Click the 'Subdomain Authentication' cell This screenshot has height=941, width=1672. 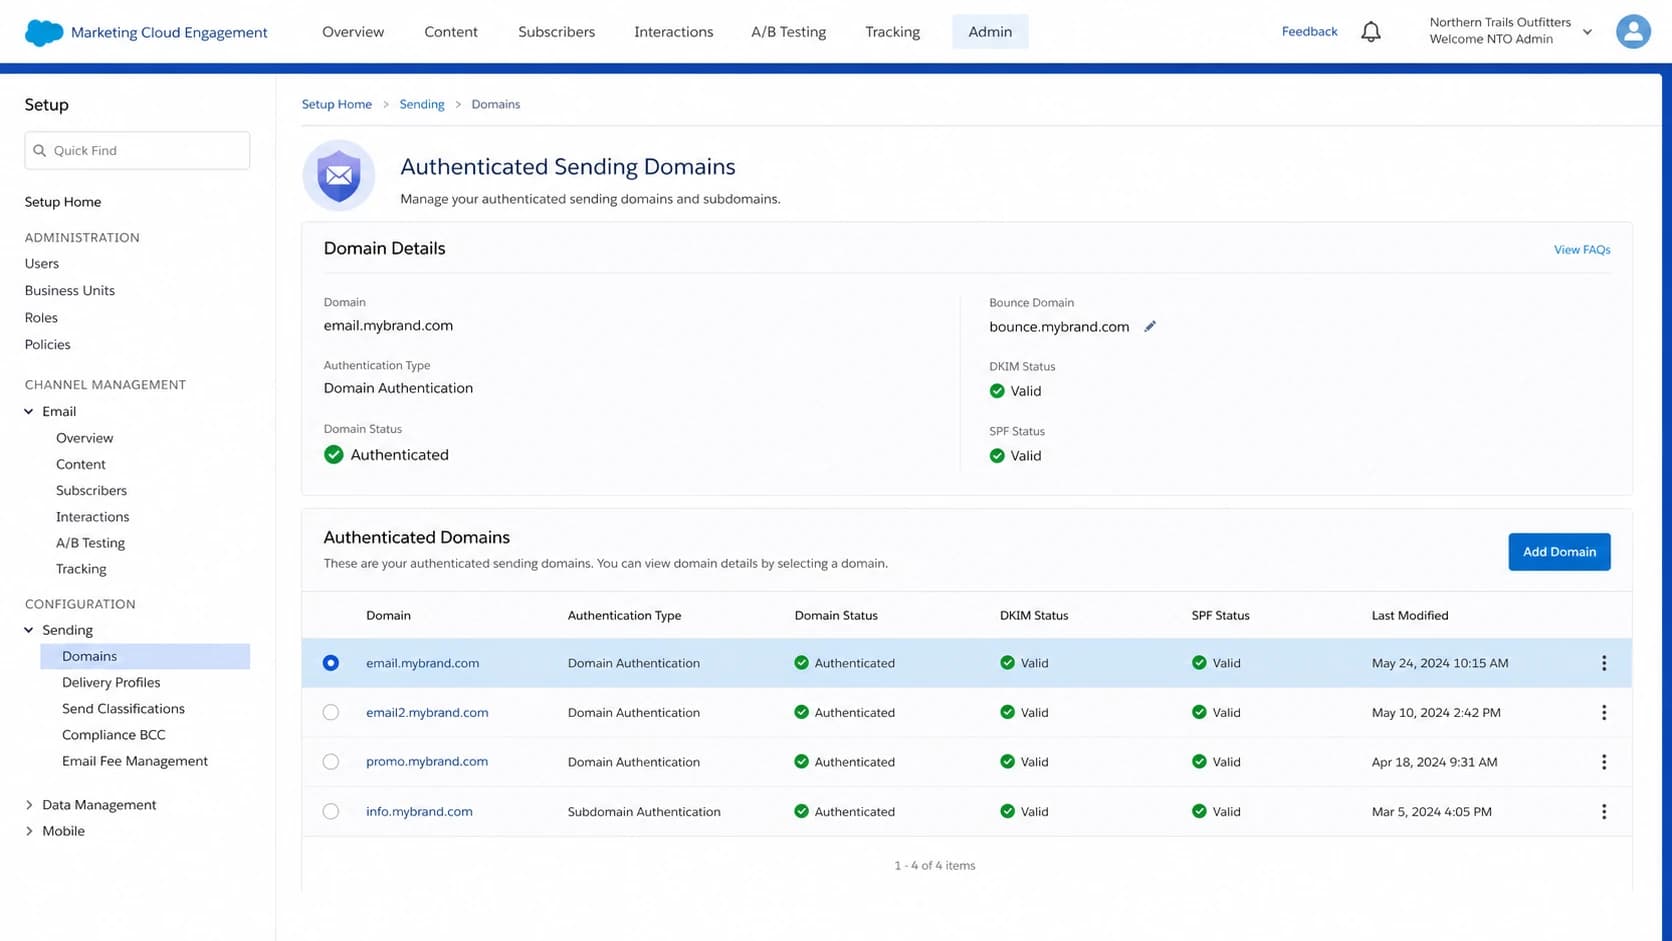(x=644, y=812)
